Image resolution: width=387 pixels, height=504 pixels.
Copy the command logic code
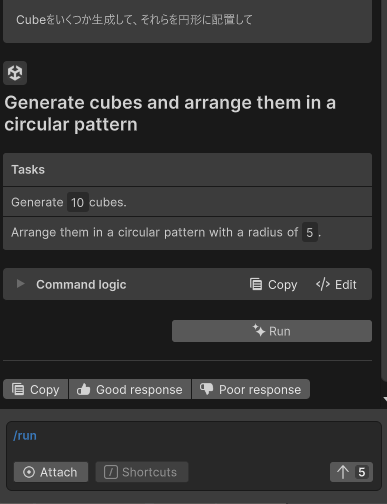tap(273, 285)
